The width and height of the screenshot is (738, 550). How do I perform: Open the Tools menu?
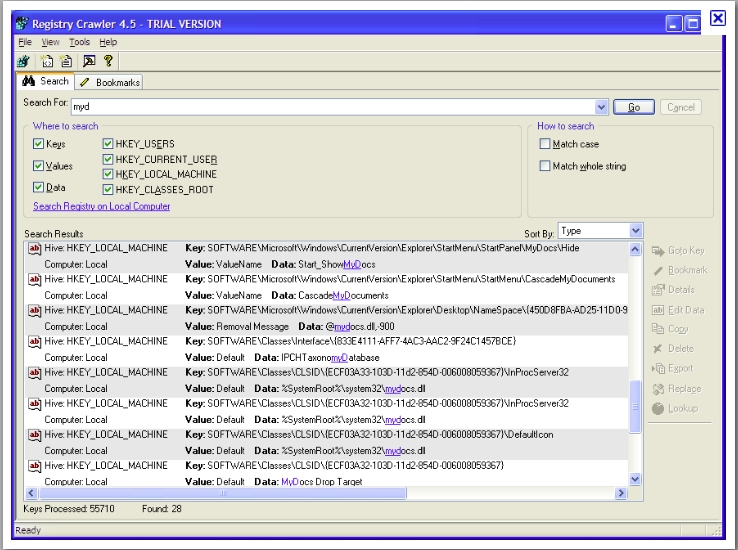click(79, 42)
